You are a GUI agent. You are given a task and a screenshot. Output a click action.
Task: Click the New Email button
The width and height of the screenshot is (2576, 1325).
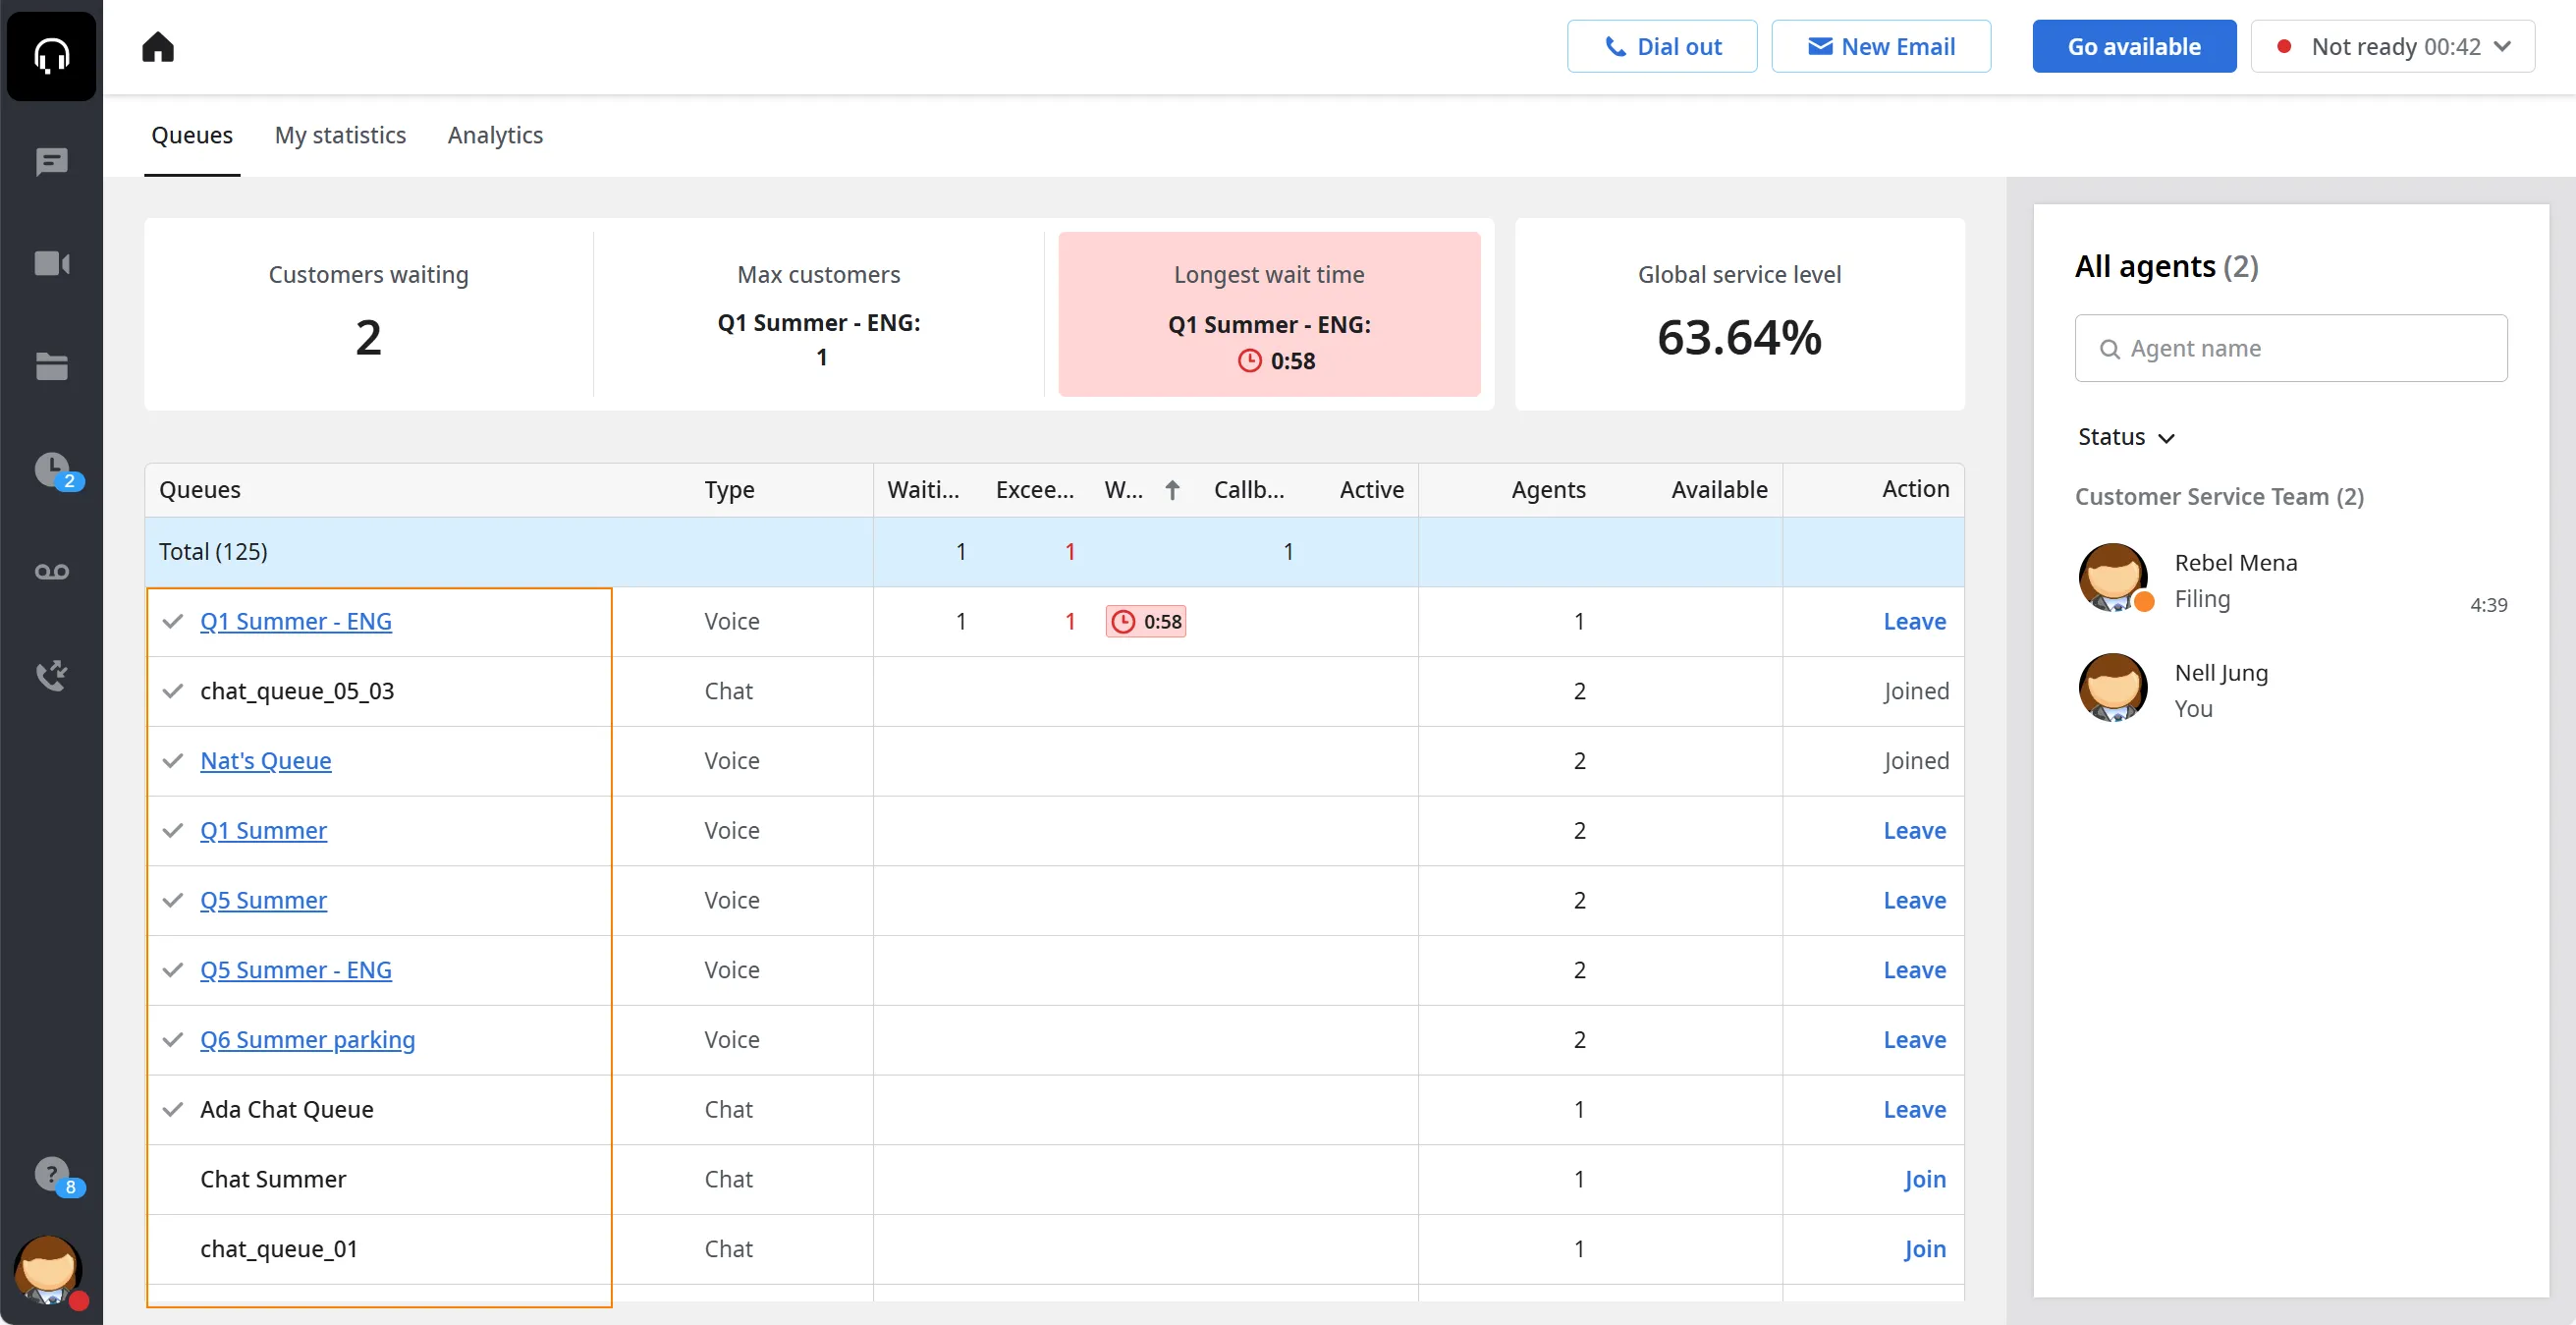coord(1880,46)
